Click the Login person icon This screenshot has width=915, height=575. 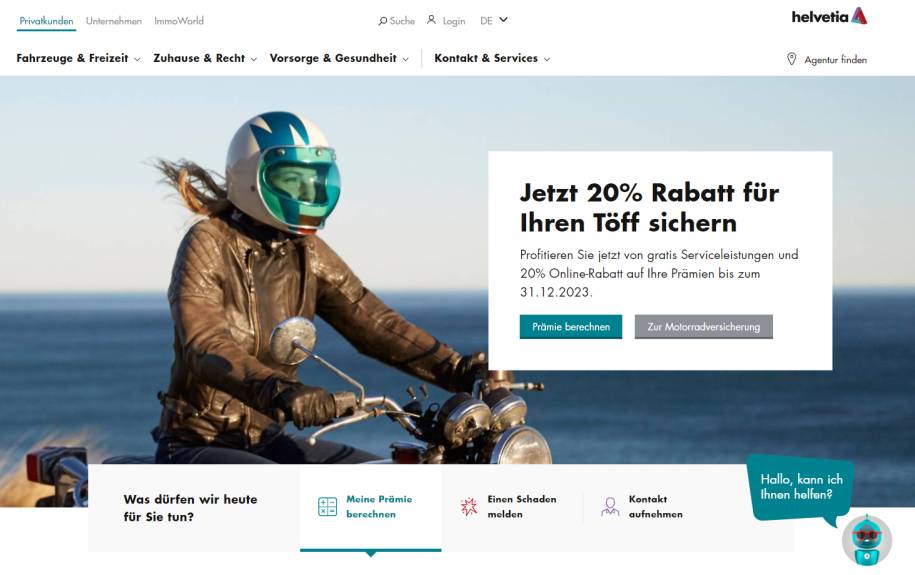(431, 20)
